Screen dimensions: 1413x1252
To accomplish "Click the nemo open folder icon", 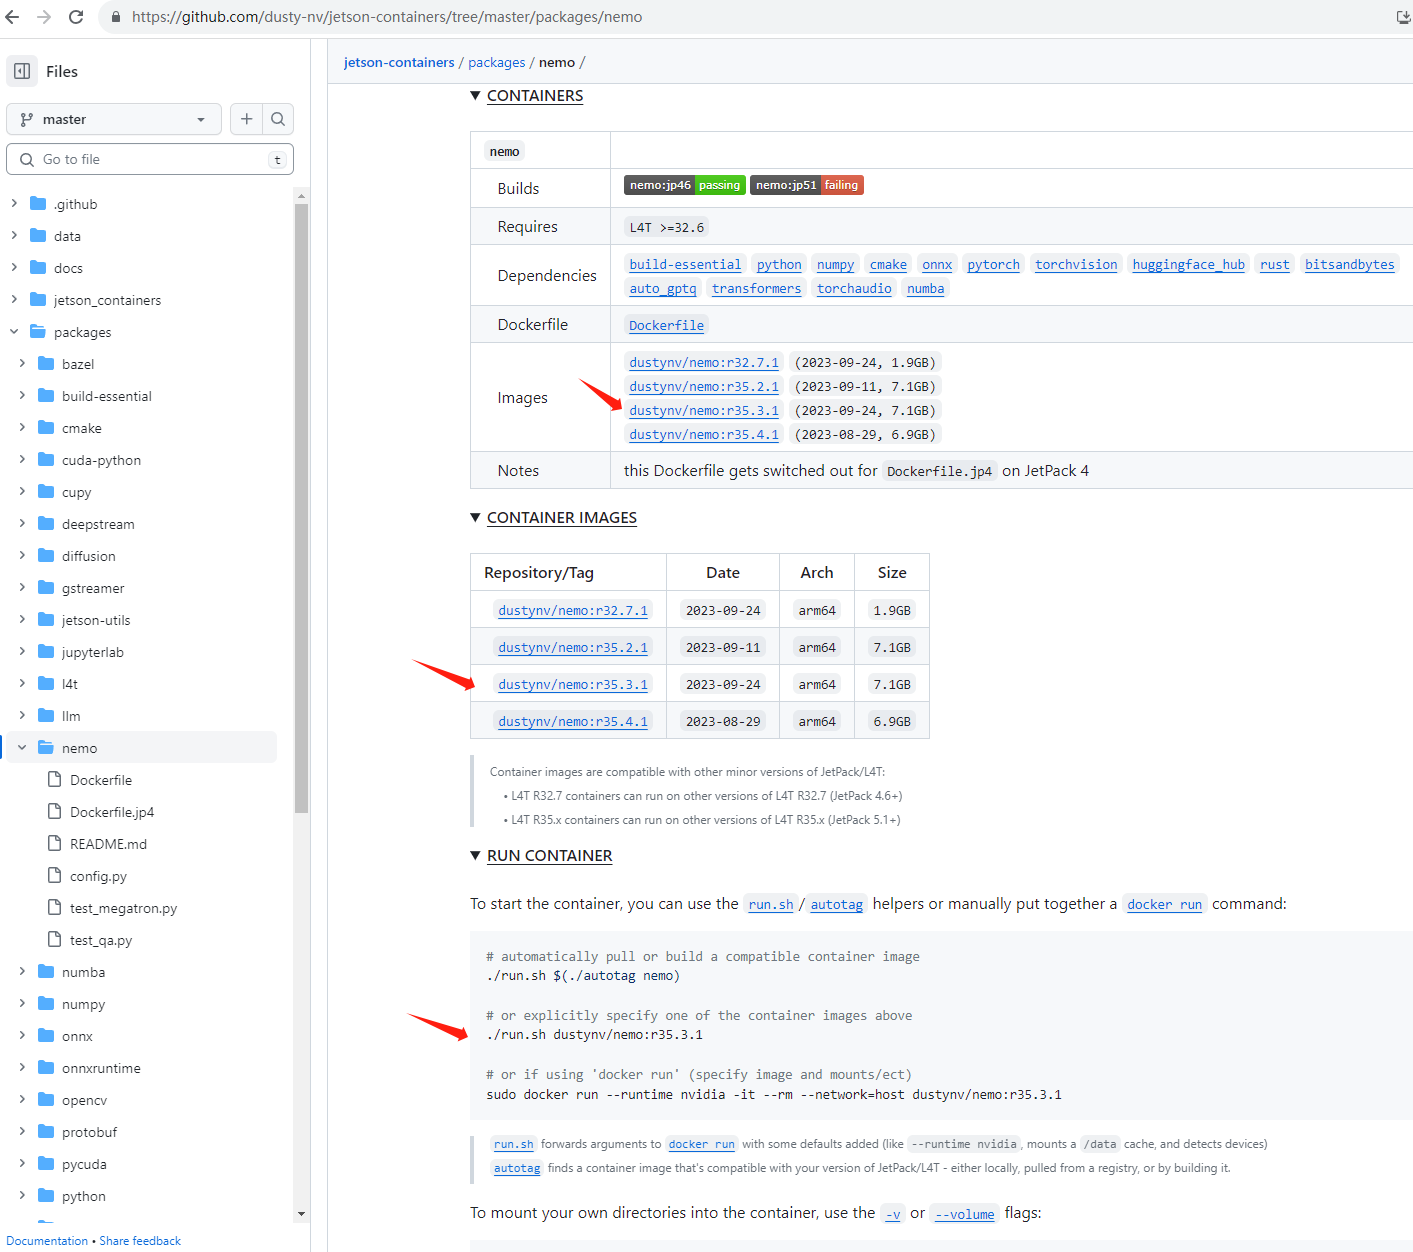I will (x=46, y=747).
